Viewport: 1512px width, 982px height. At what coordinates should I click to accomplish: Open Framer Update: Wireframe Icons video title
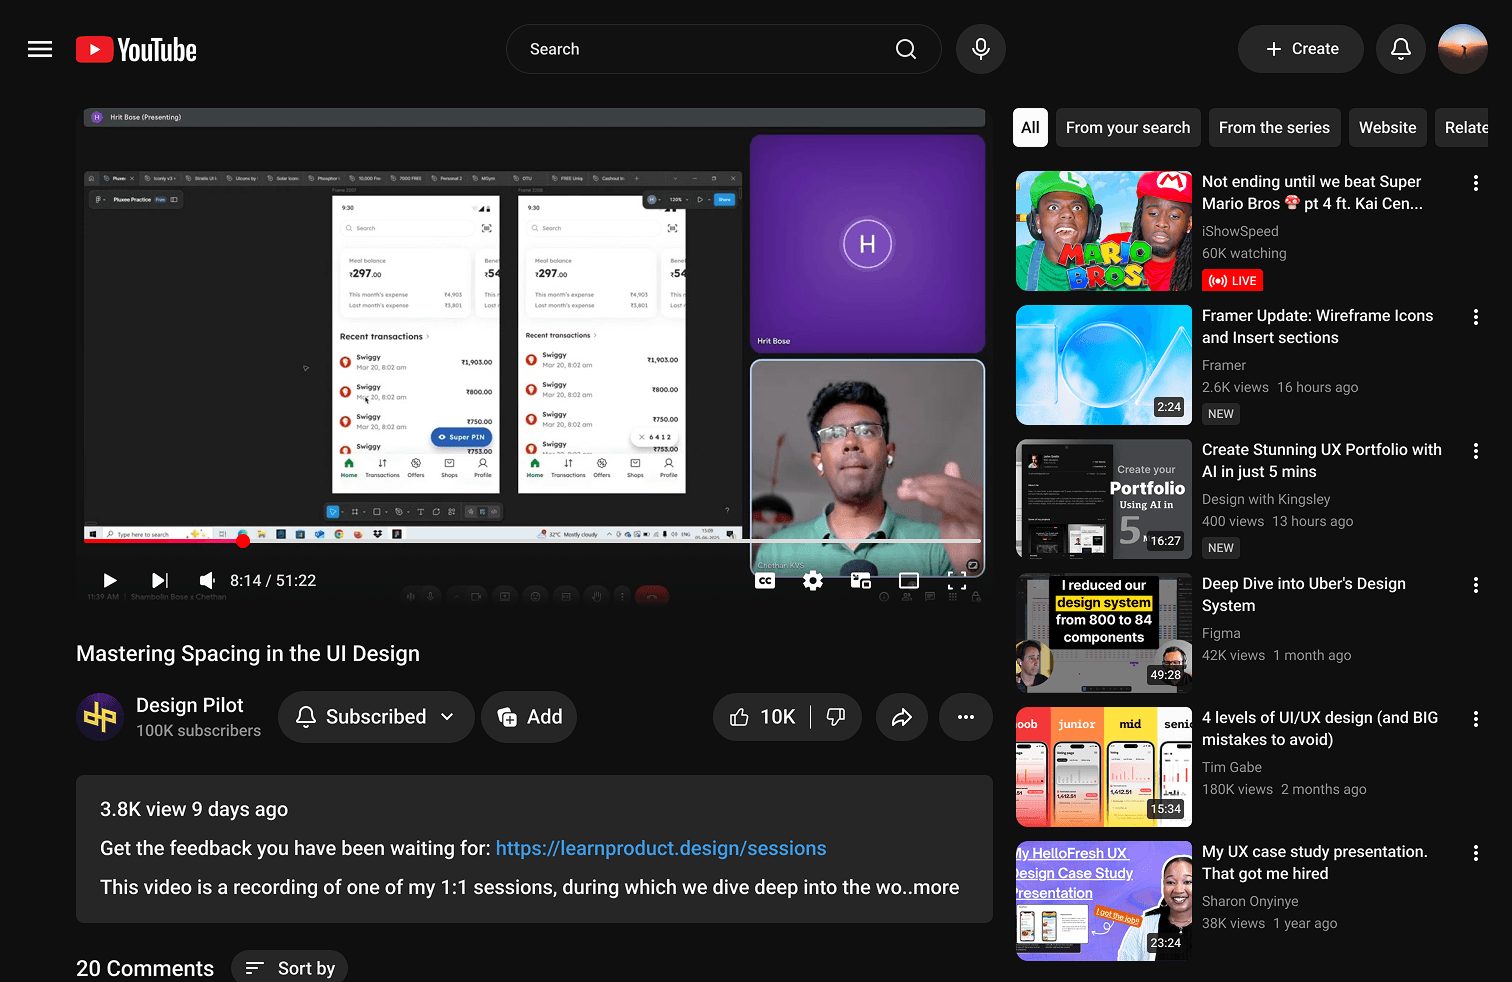click(x=1318, y=327)
